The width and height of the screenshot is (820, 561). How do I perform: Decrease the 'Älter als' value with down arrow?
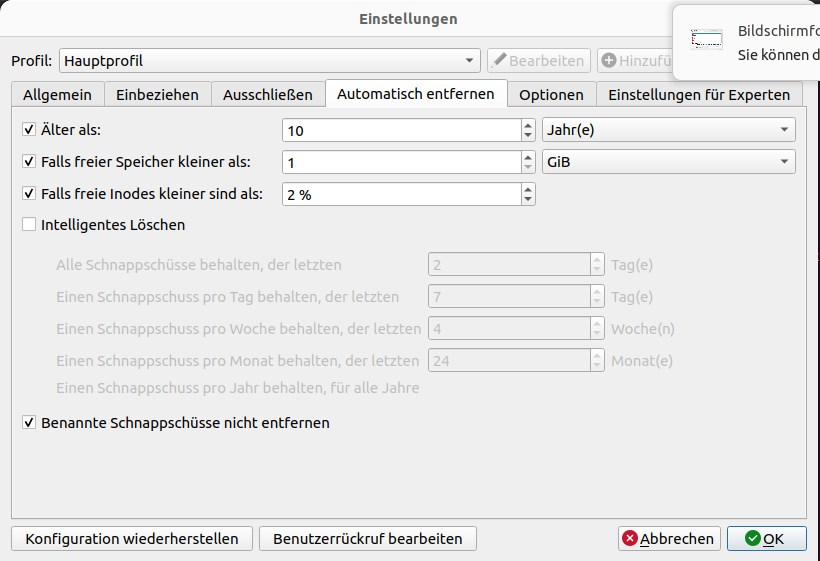point(528,135)
